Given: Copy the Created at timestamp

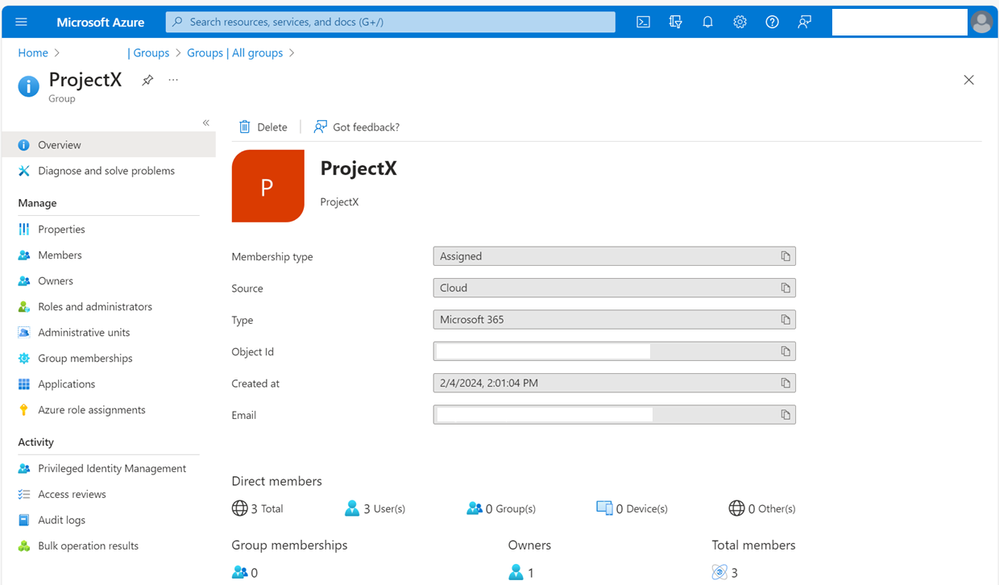Looking at the screenshot, I should 786,383.
